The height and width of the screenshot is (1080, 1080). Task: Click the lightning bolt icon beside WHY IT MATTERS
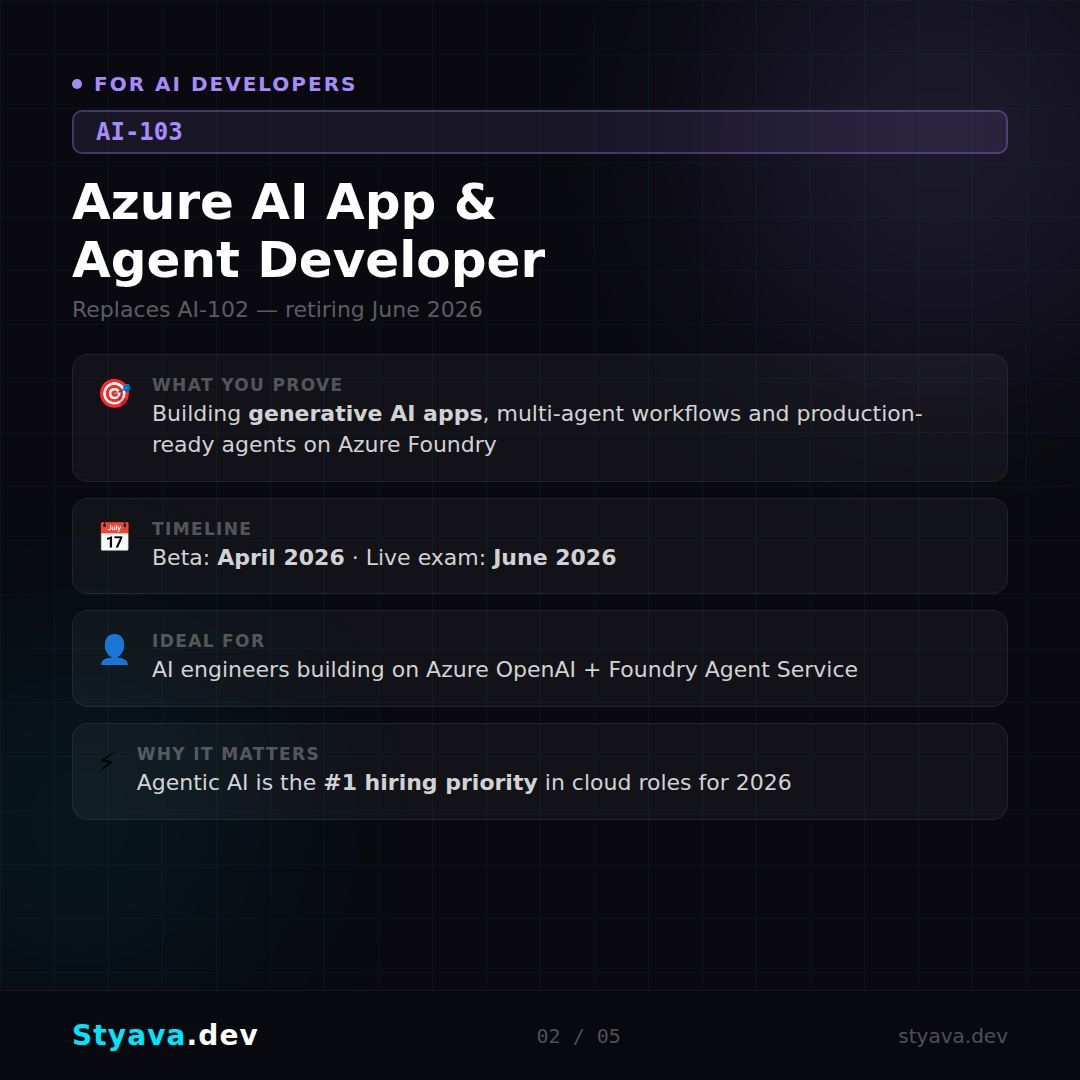tap(107, 762)
